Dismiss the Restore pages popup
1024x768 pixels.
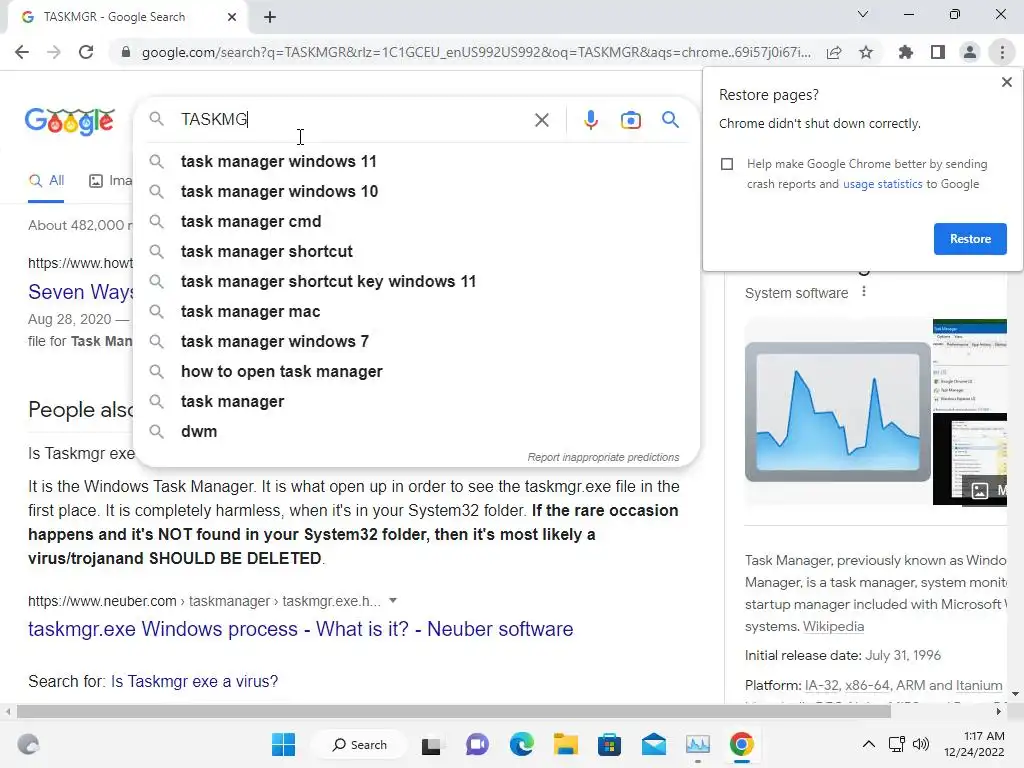pos(1006,82)
